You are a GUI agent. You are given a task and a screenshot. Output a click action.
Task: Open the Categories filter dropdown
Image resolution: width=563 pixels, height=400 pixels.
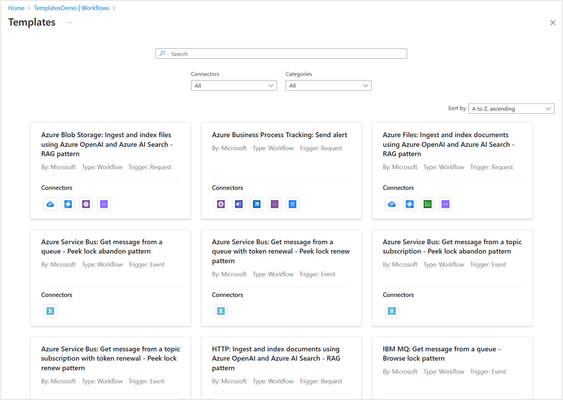pos(329,85)
